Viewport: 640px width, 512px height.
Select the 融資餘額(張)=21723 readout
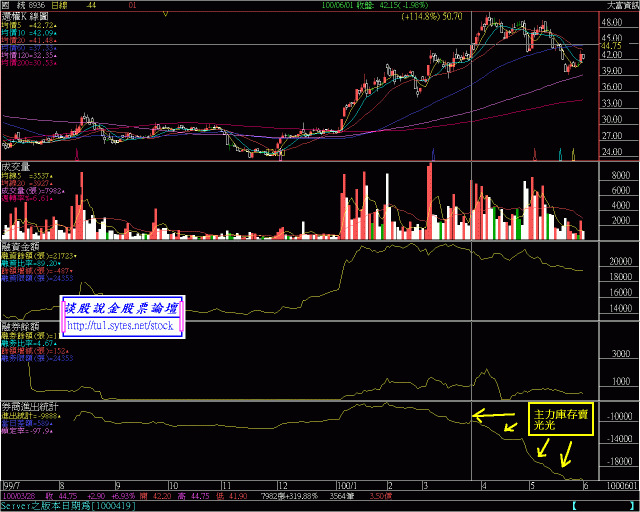39,256
